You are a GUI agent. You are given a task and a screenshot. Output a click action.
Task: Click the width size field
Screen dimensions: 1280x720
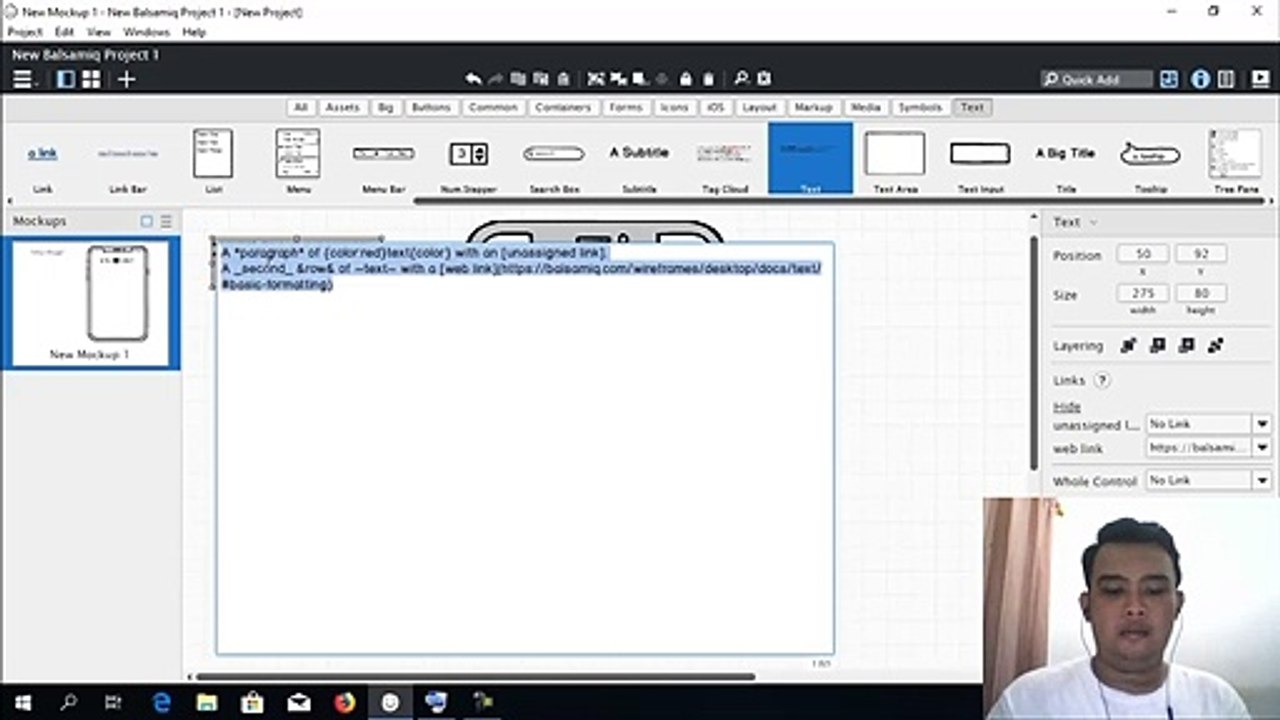click(1143, 294)
